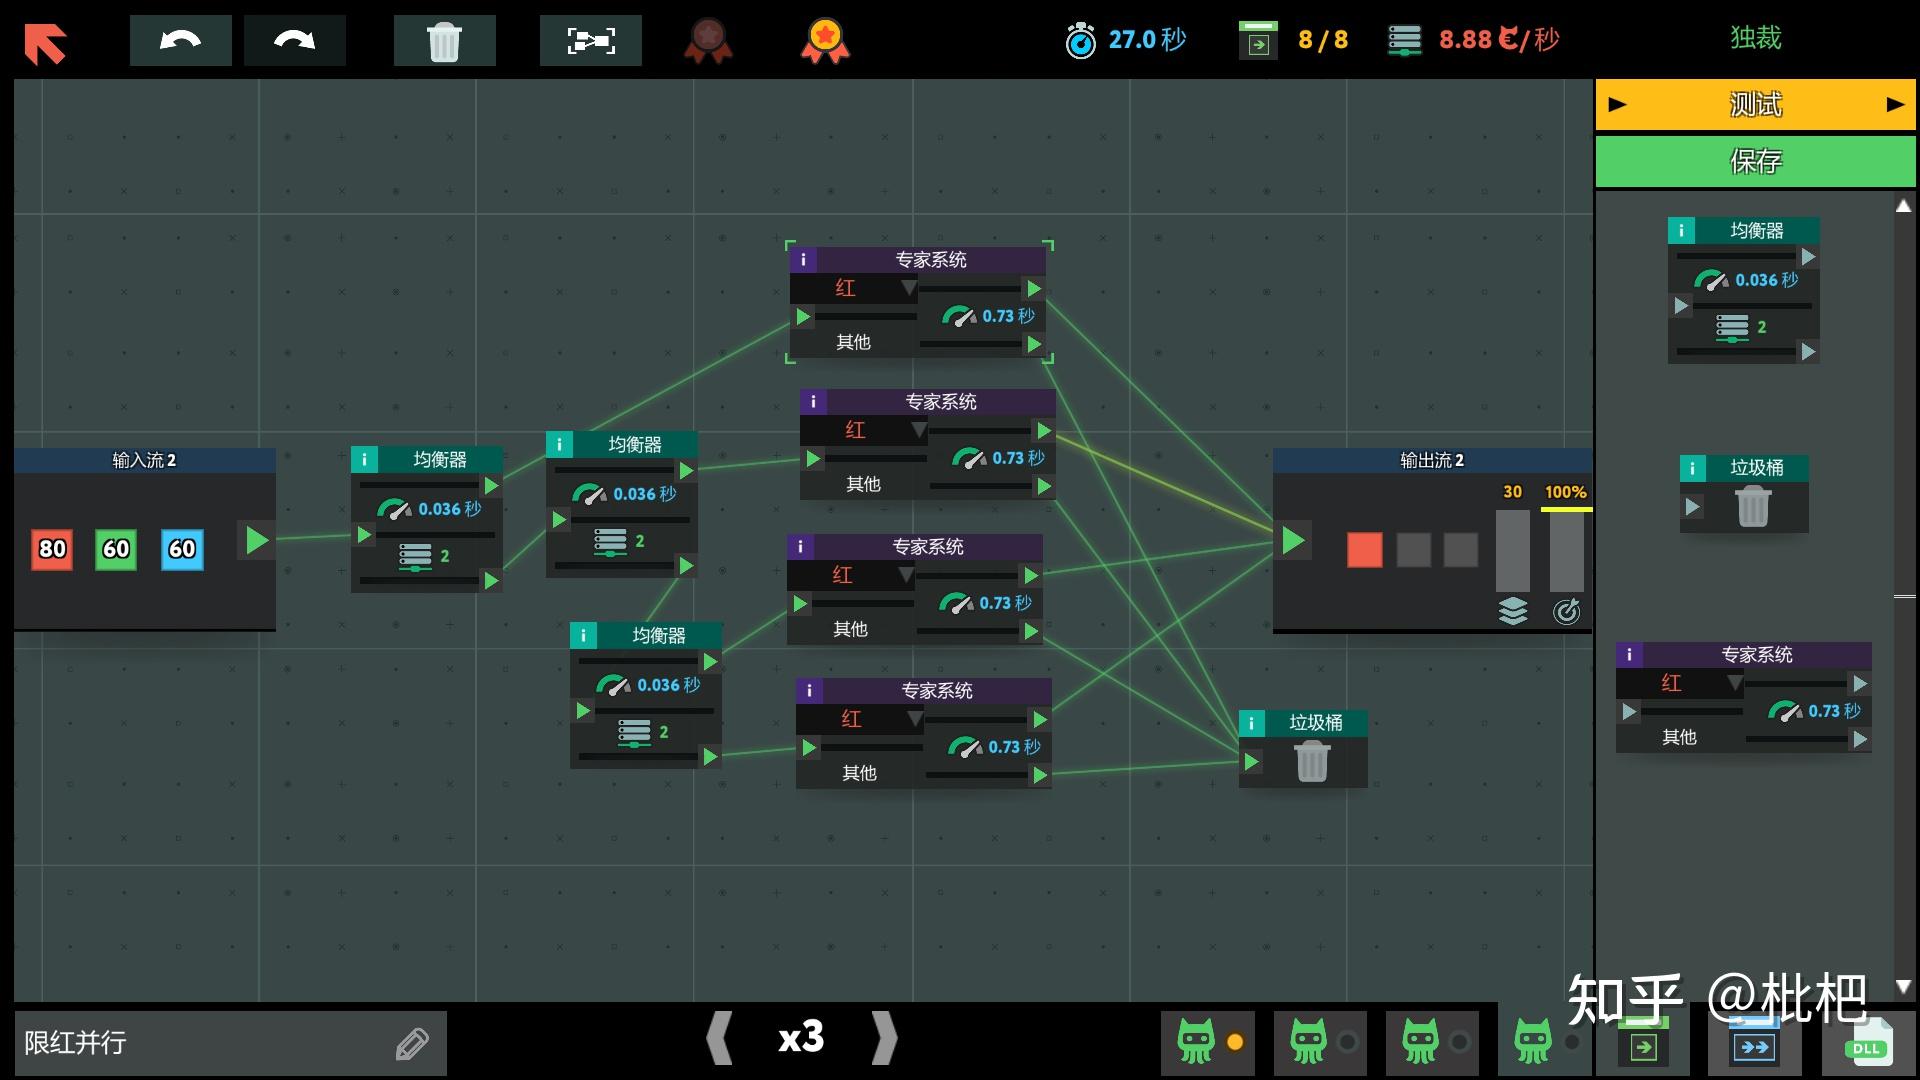Toggle the first robot agent slot

1207,1043
